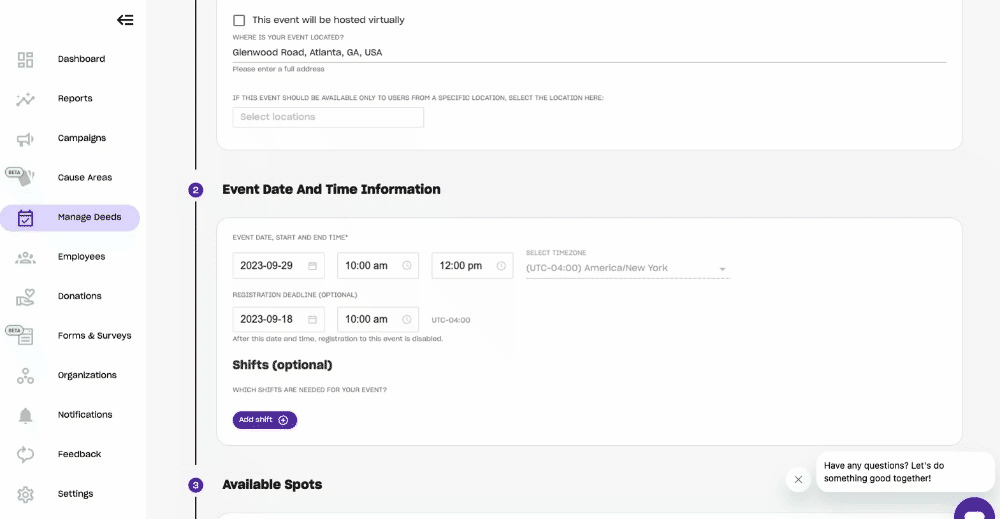Enable the hosted virtually checkbox
This screenshot has width=1000, height=519.
click(x=239, y=20)
